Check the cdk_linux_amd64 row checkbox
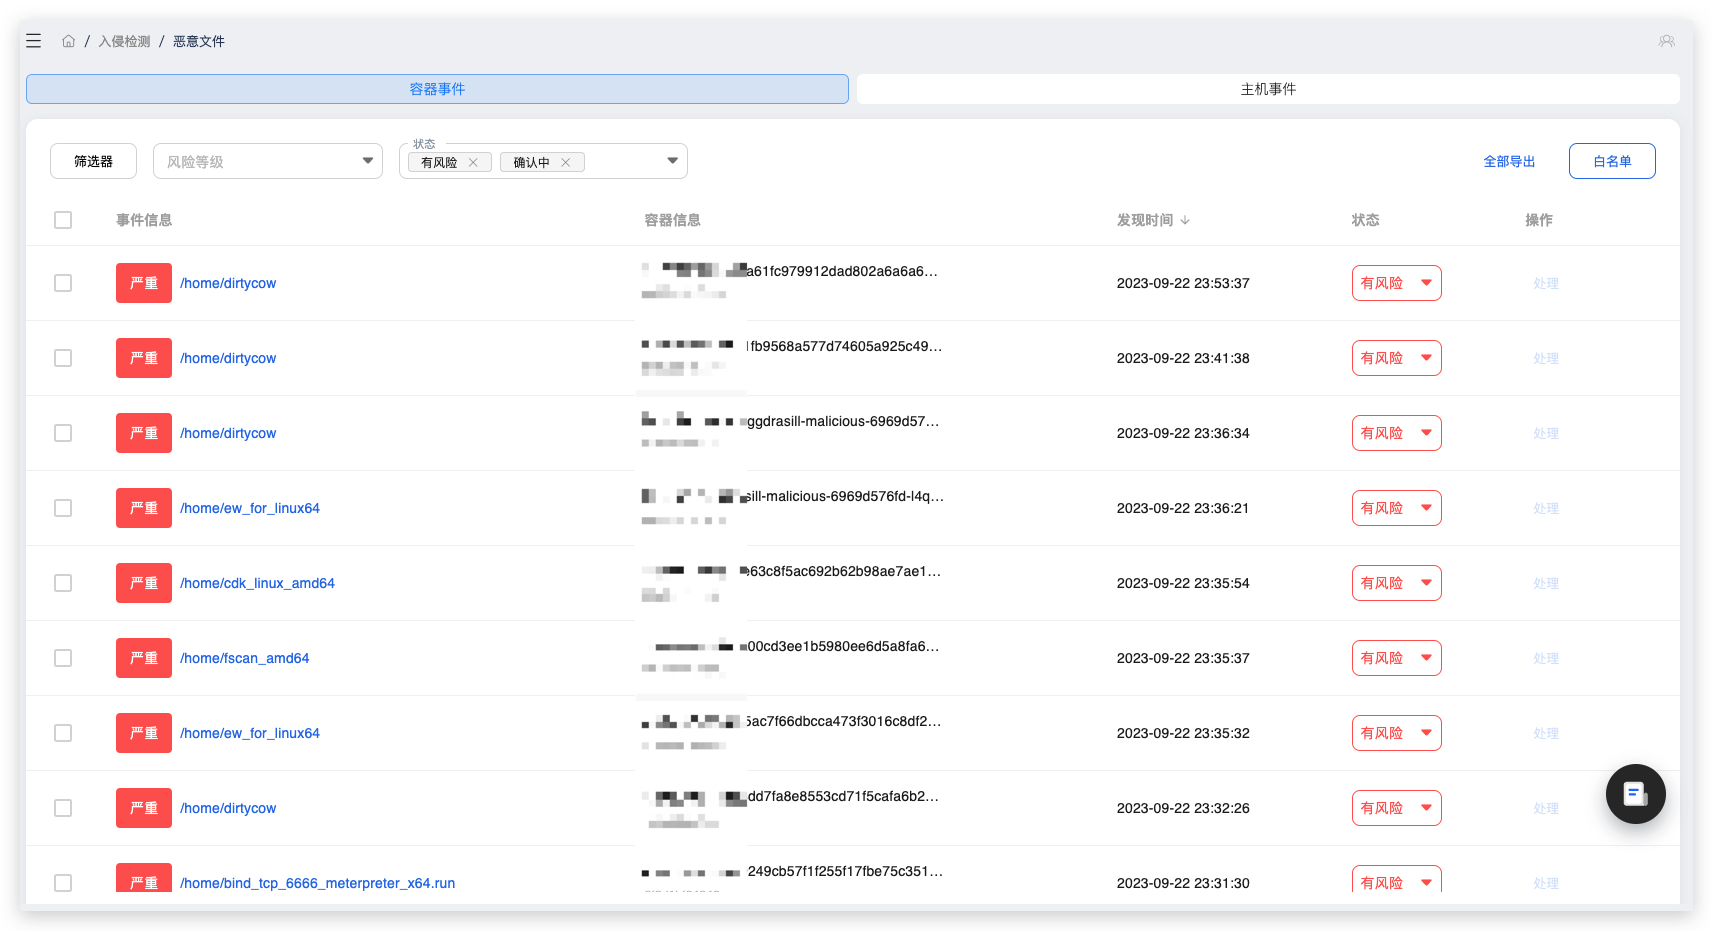The width and height of the screenshot is (1713, 931). (x=63, y=583)
